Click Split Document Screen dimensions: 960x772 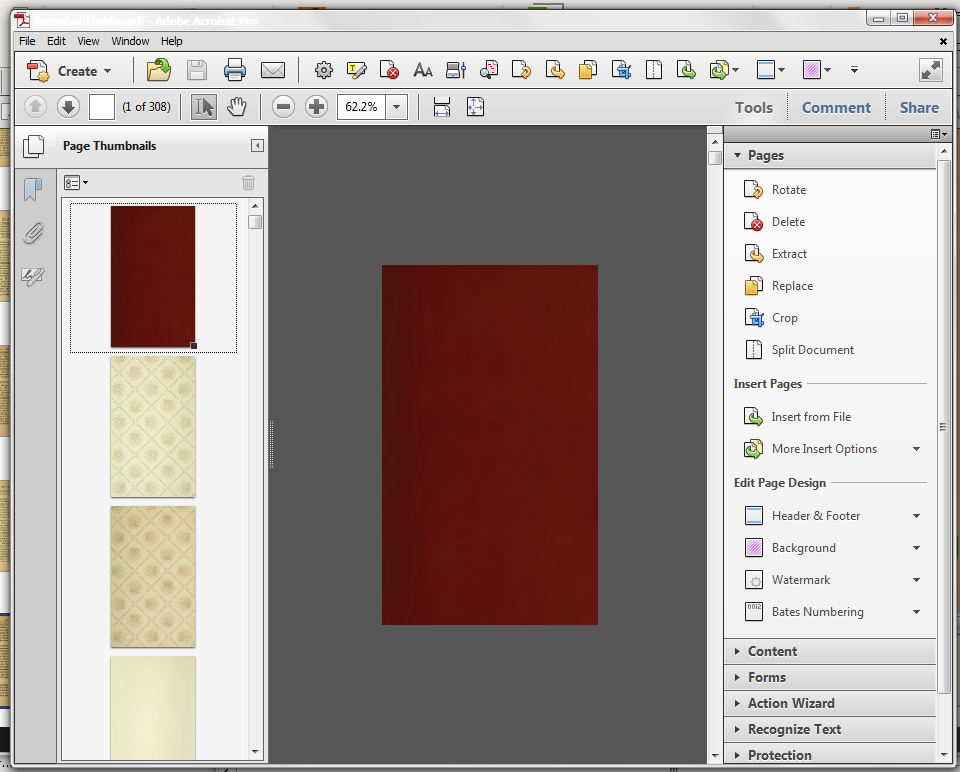(x=812, y=350)
